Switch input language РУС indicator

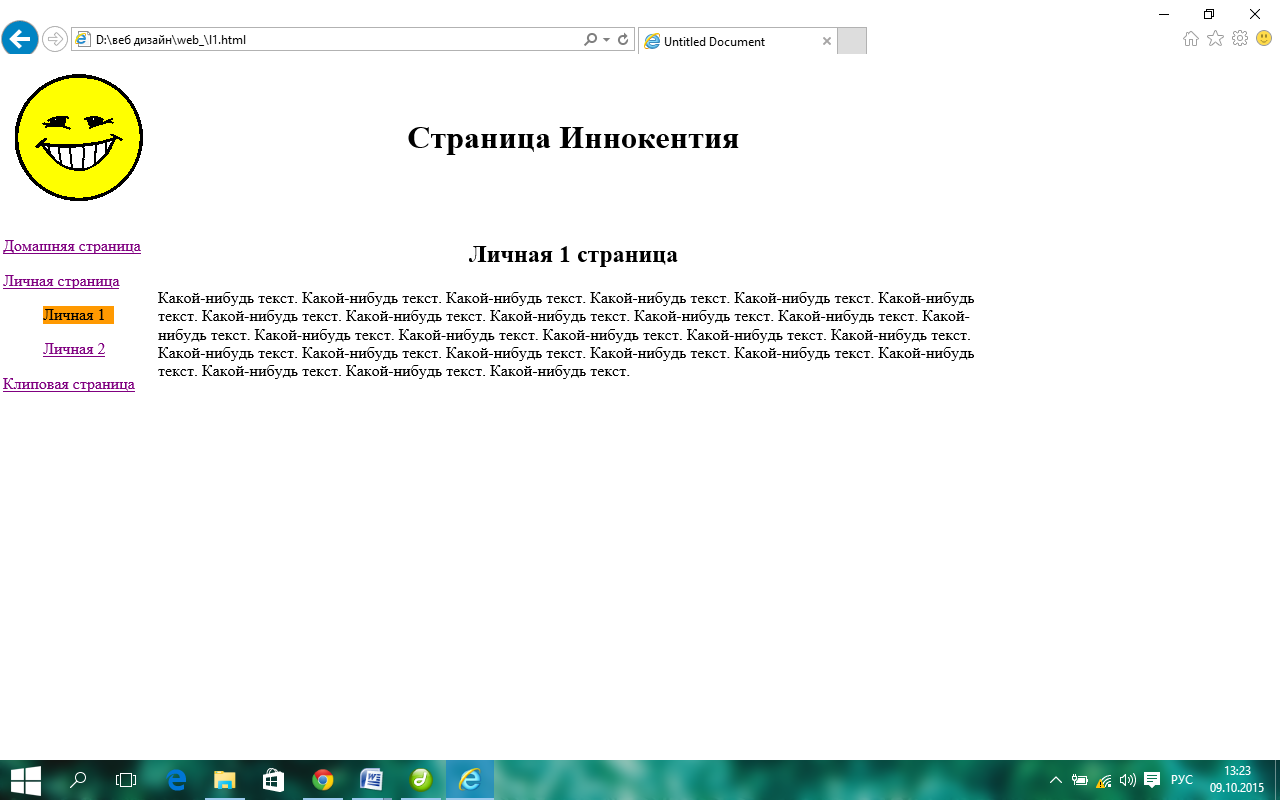1182,780
